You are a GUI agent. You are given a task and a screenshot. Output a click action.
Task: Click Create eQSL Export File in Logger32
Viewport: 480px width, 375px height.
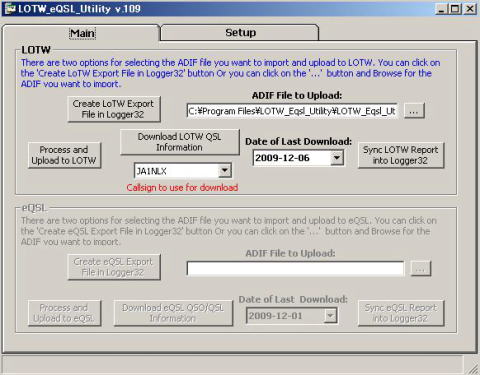[114, 267]
